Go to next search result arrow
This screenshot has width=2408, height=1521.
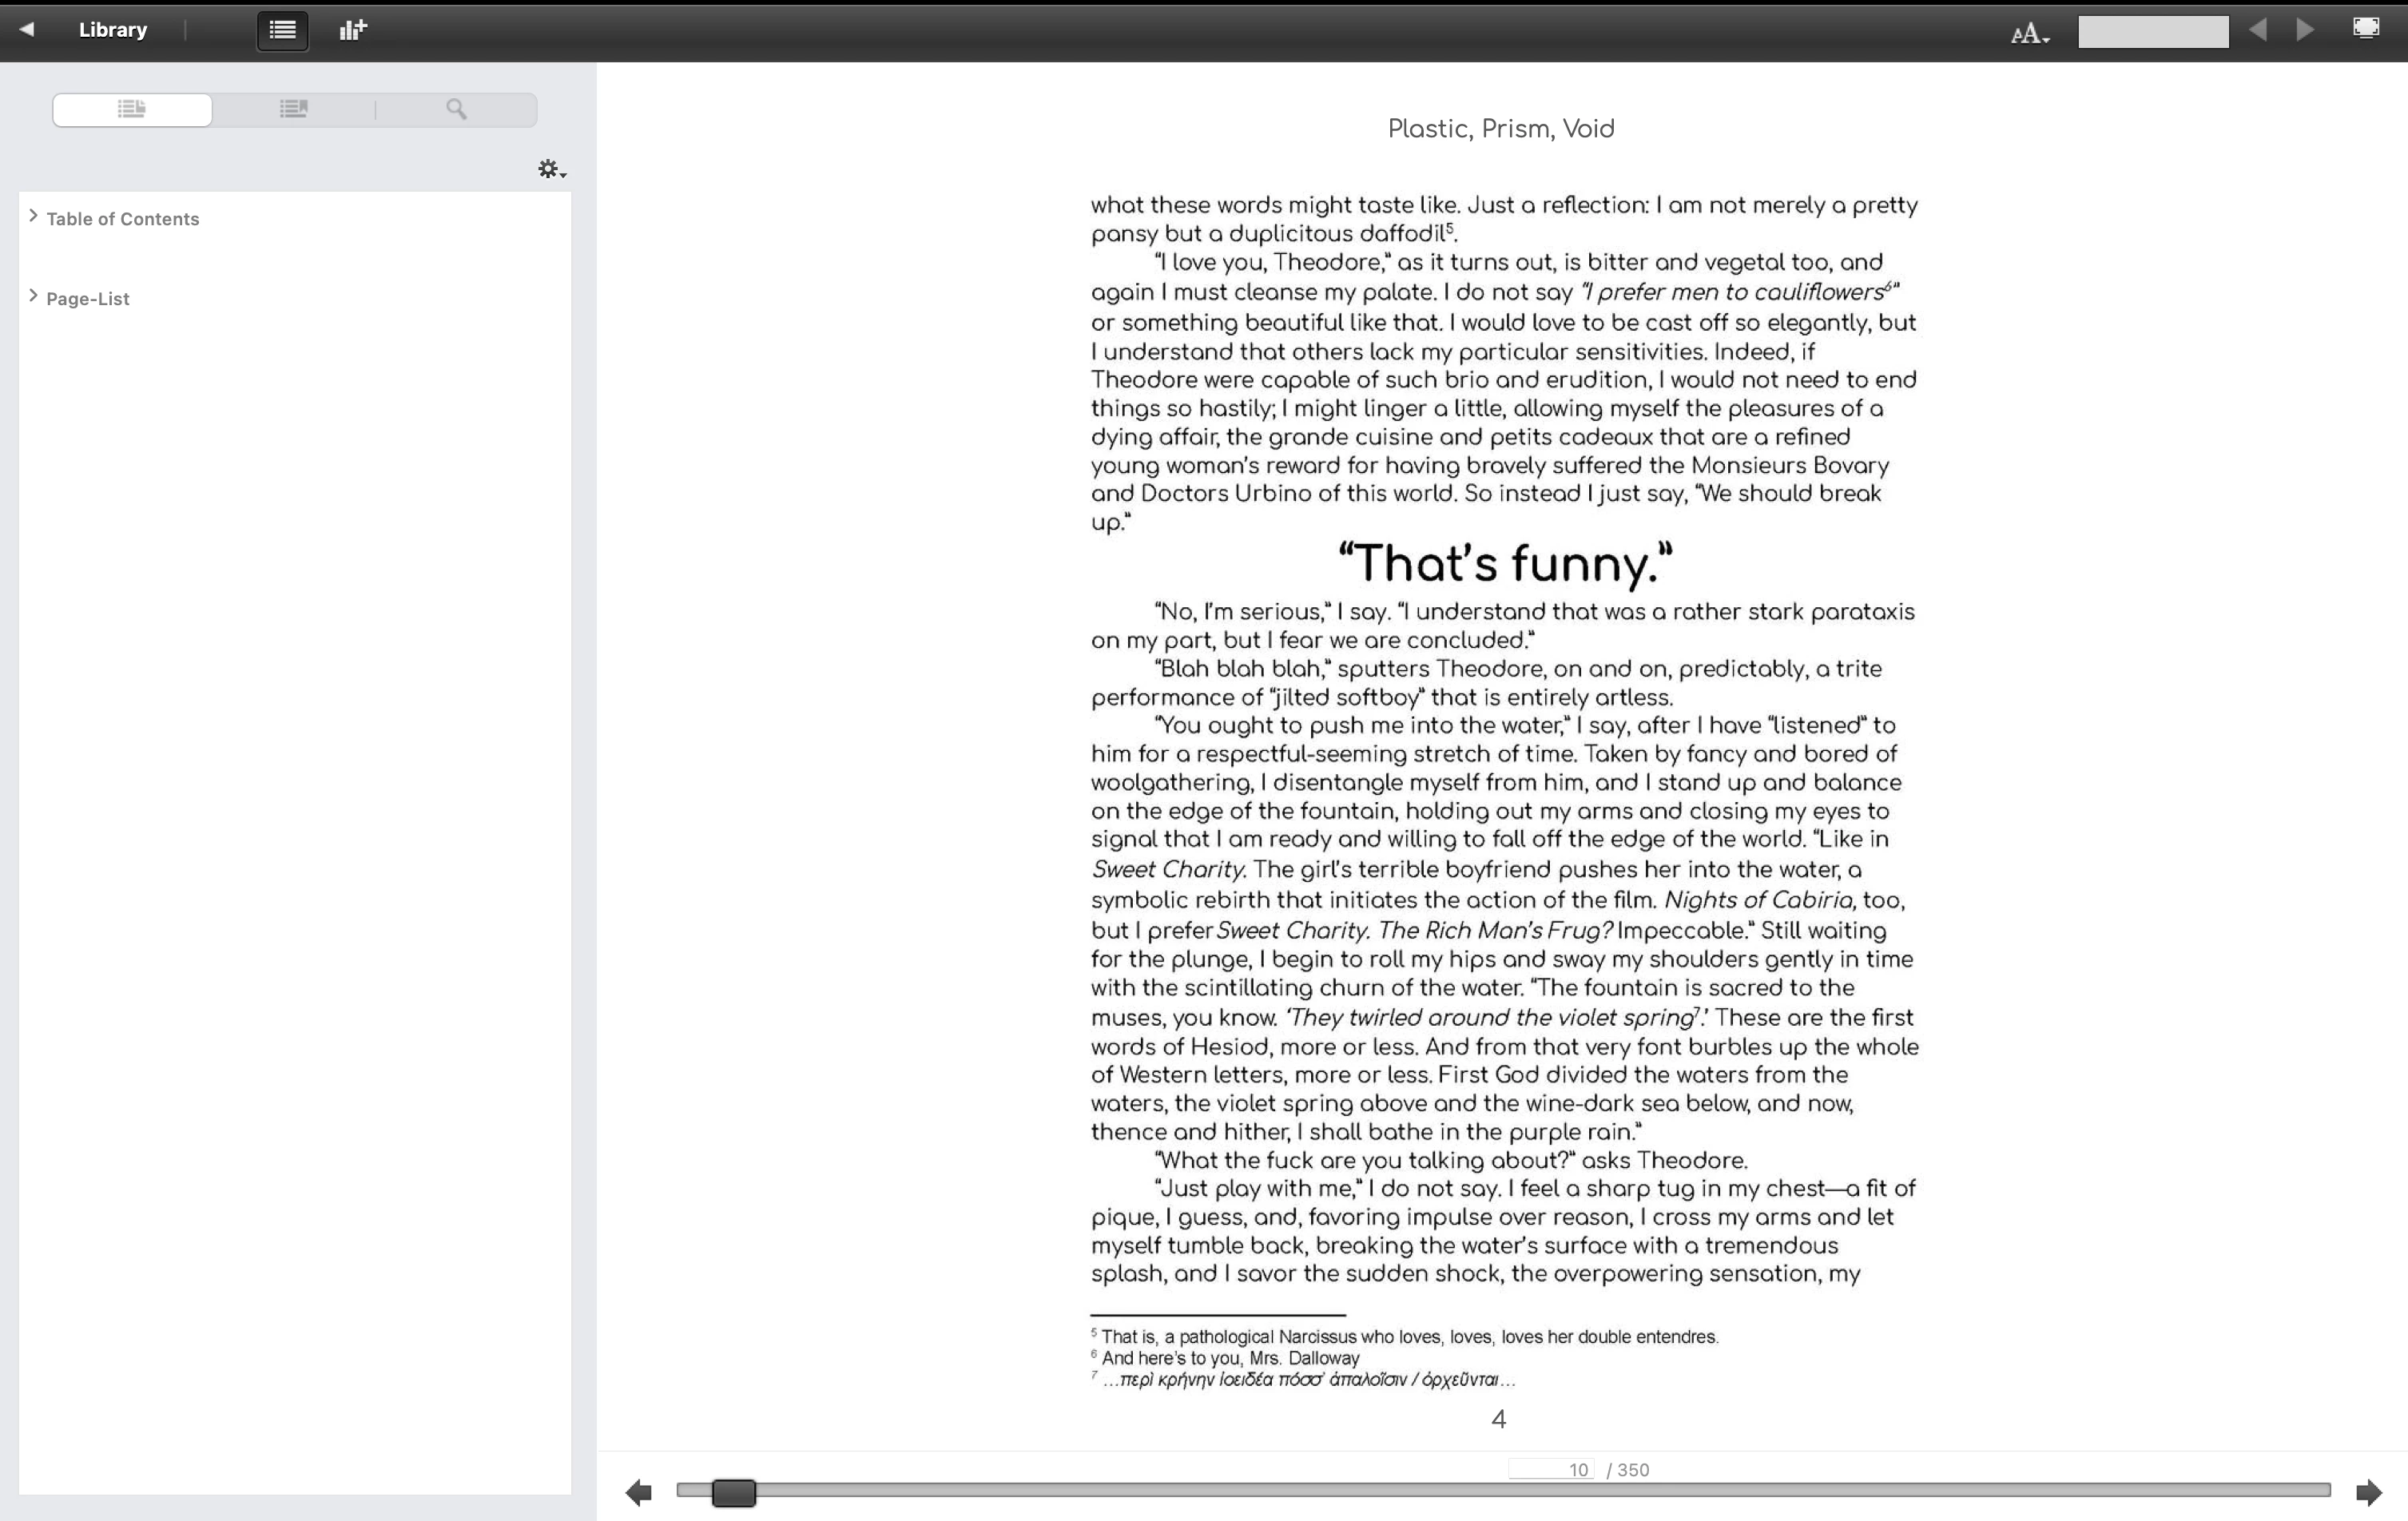click(2305, 30)
